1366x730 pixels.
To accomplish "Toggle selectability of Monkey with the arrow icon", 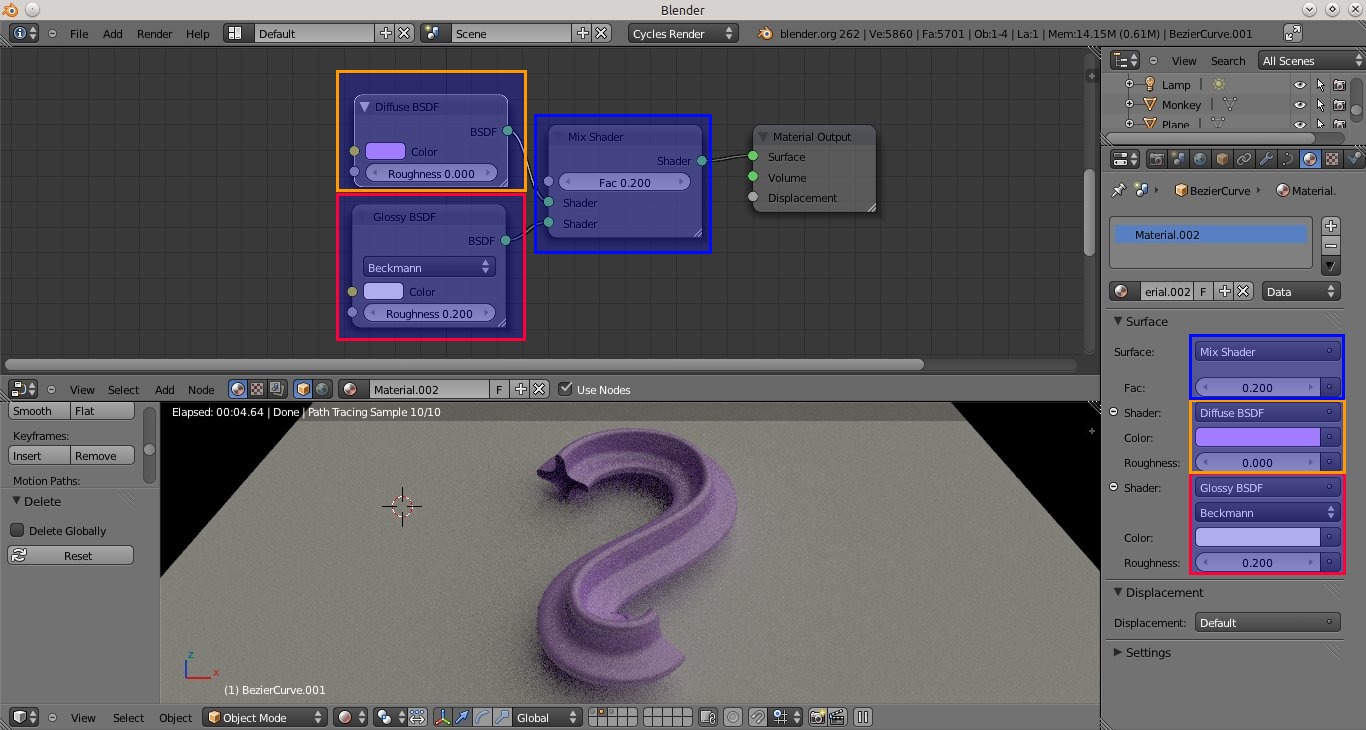I will [1320, 105].
